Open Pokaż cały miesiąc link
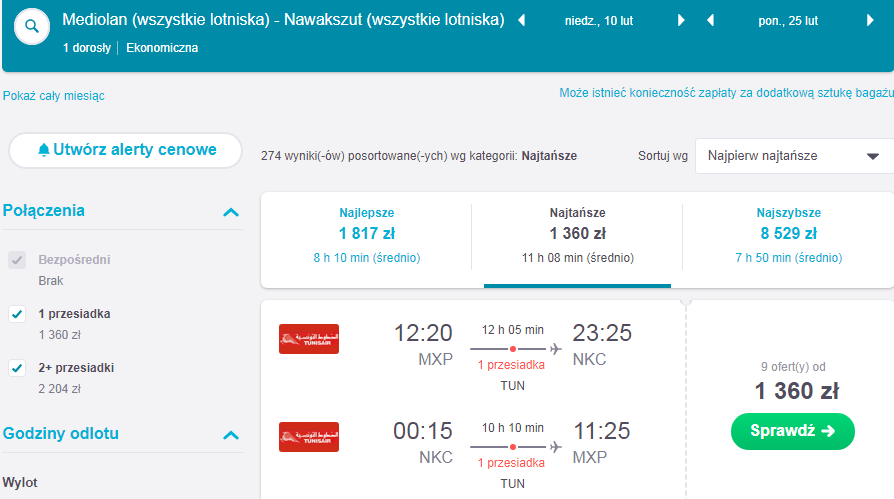 pos(54,96)
